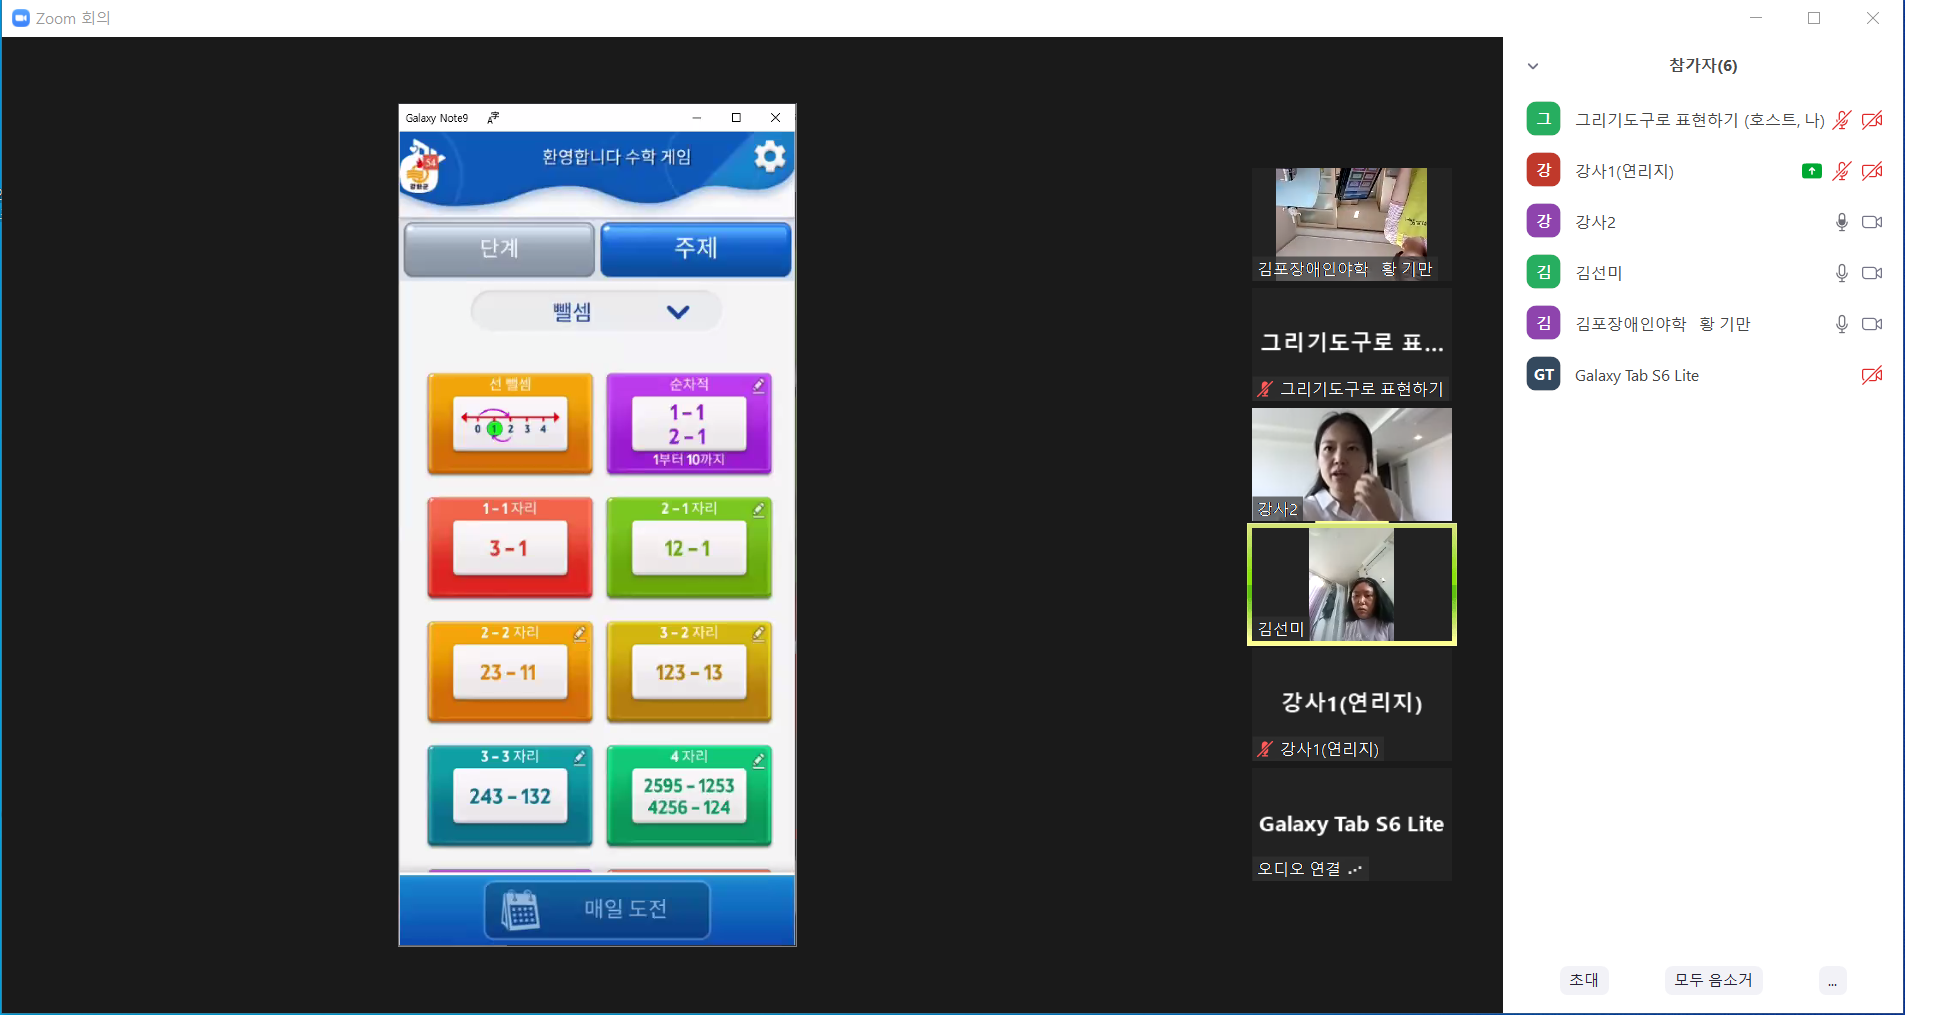
Task: Open the more options ellipsis button
Action: click(1832, 981)
